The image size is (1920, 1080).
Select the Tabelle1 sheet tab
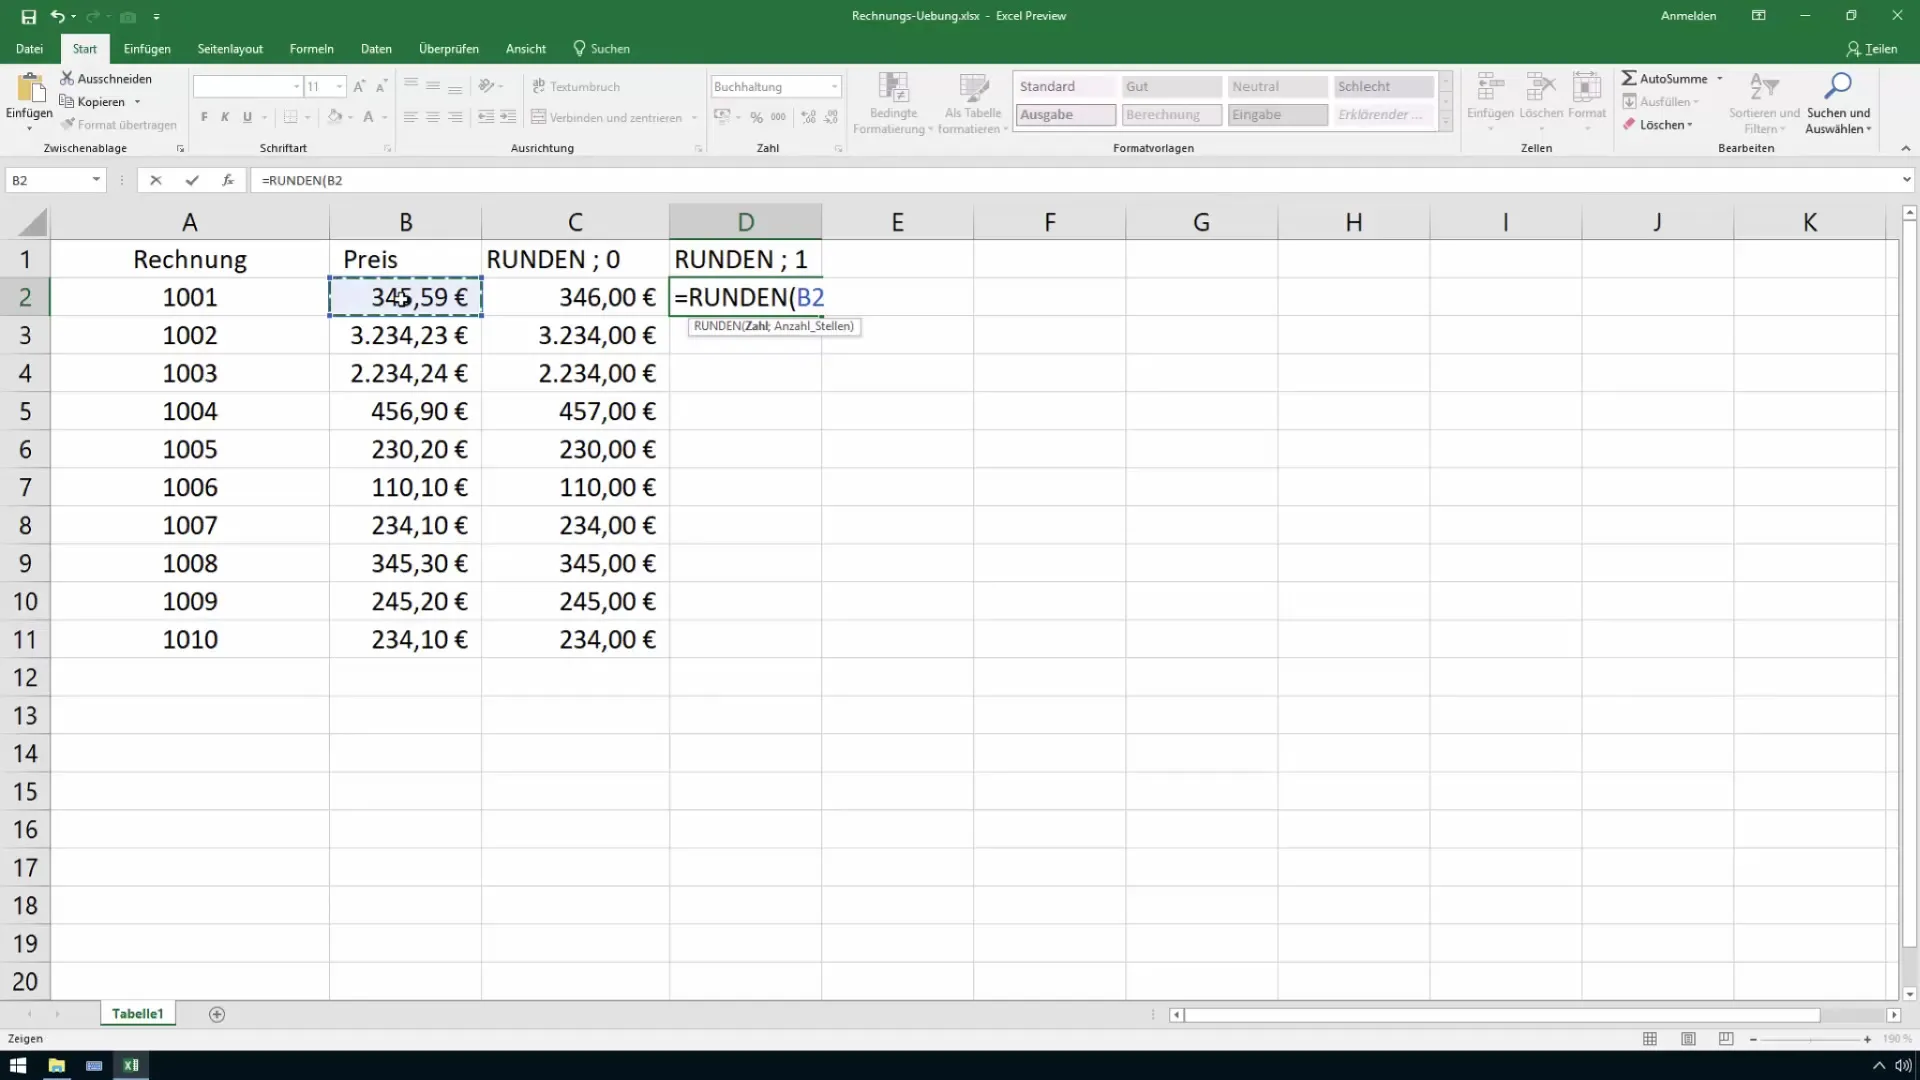pos(137,1013)
